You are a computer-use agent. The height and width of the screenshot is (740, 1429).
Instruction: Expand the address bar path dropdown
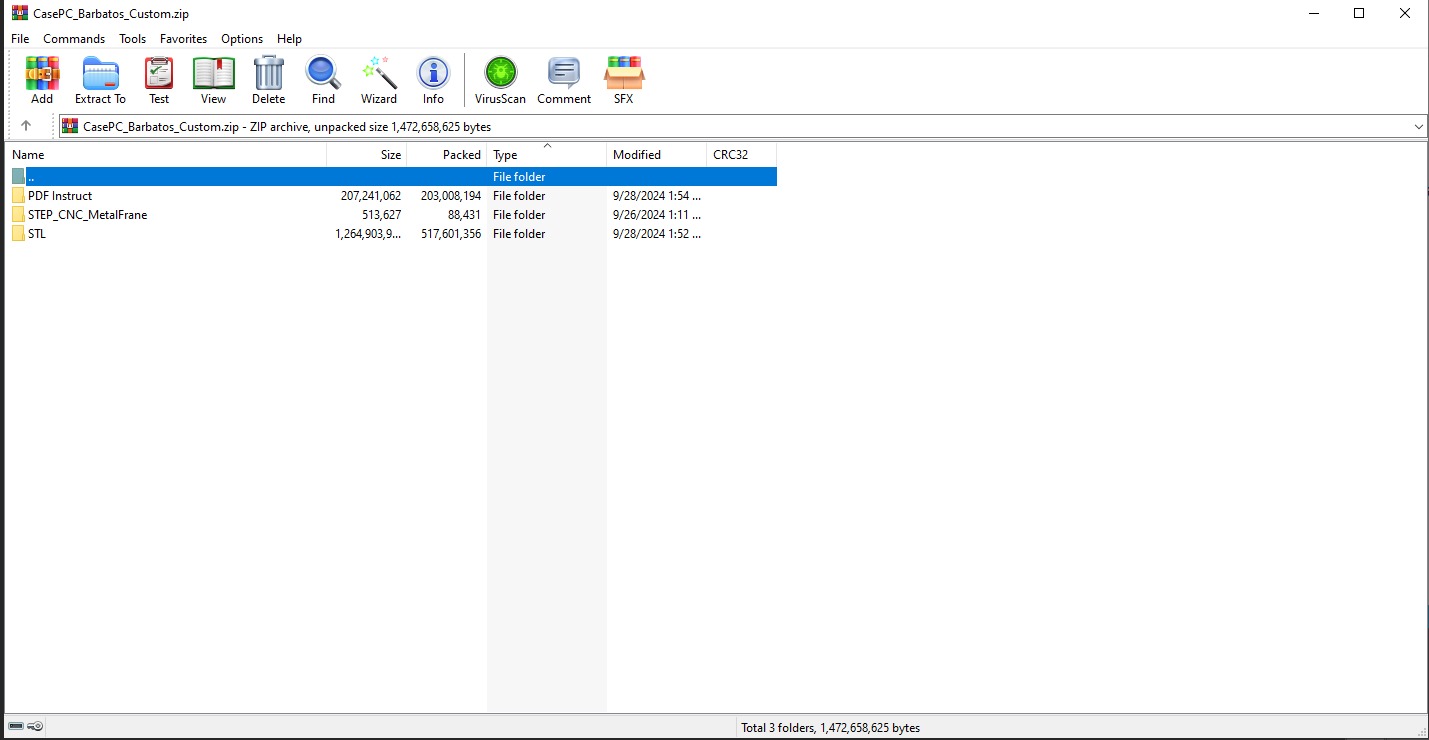(1419, 127)
